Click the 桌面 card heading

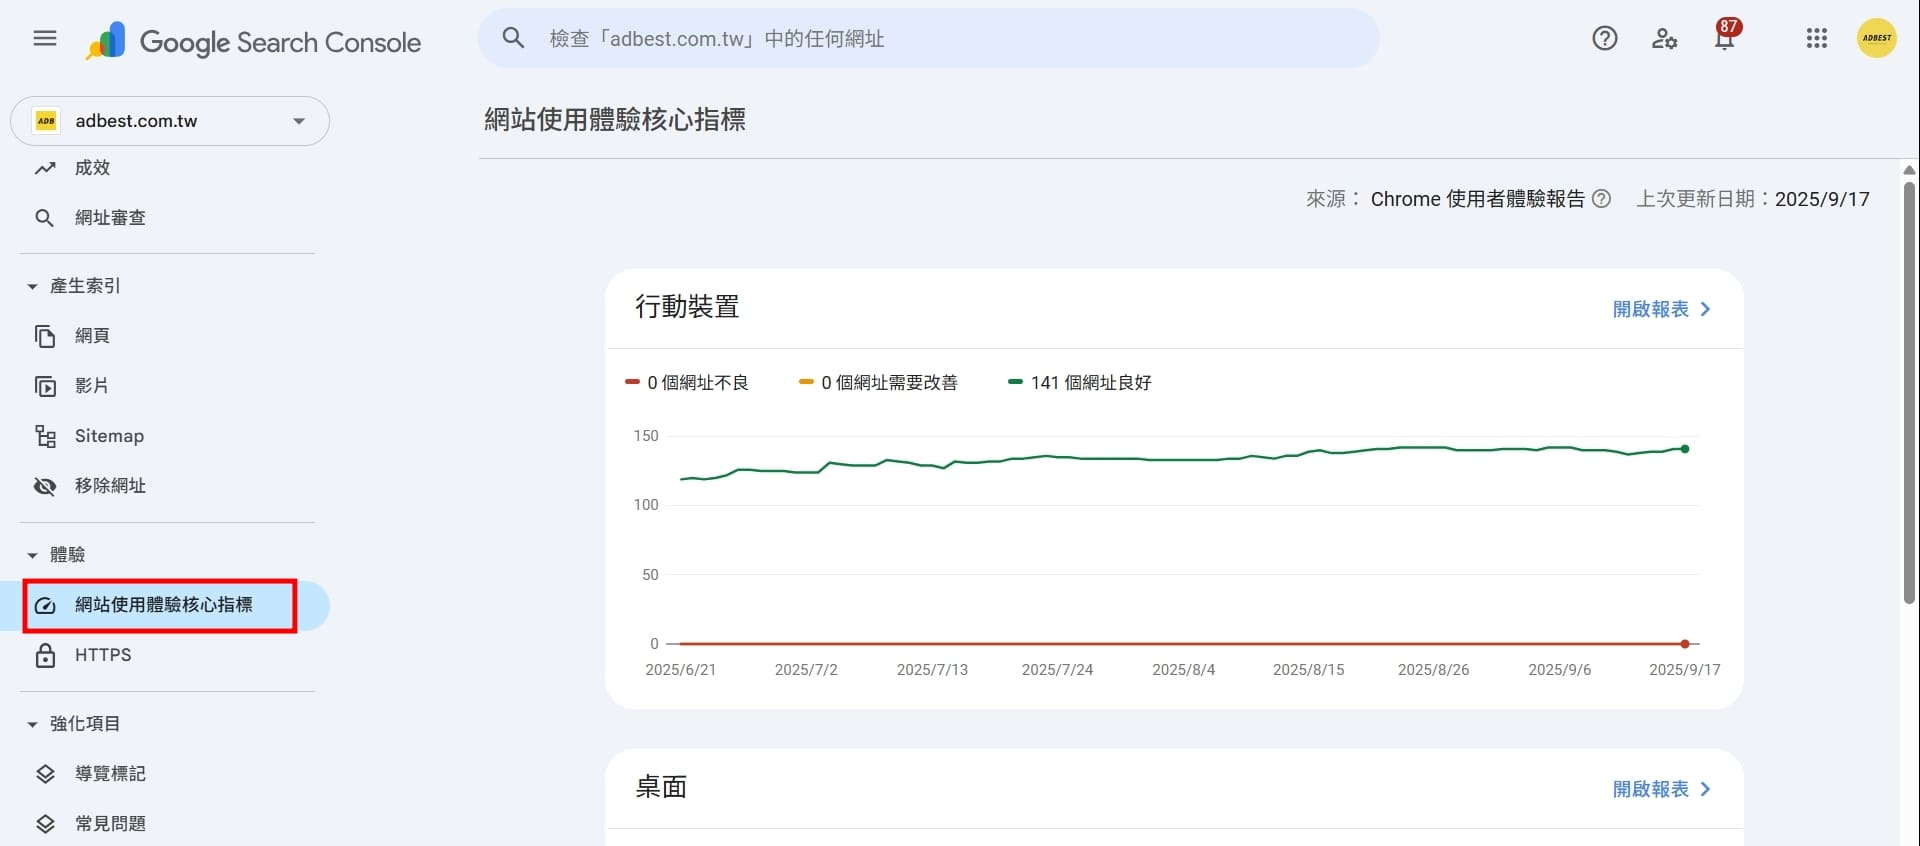click(661, 787)
